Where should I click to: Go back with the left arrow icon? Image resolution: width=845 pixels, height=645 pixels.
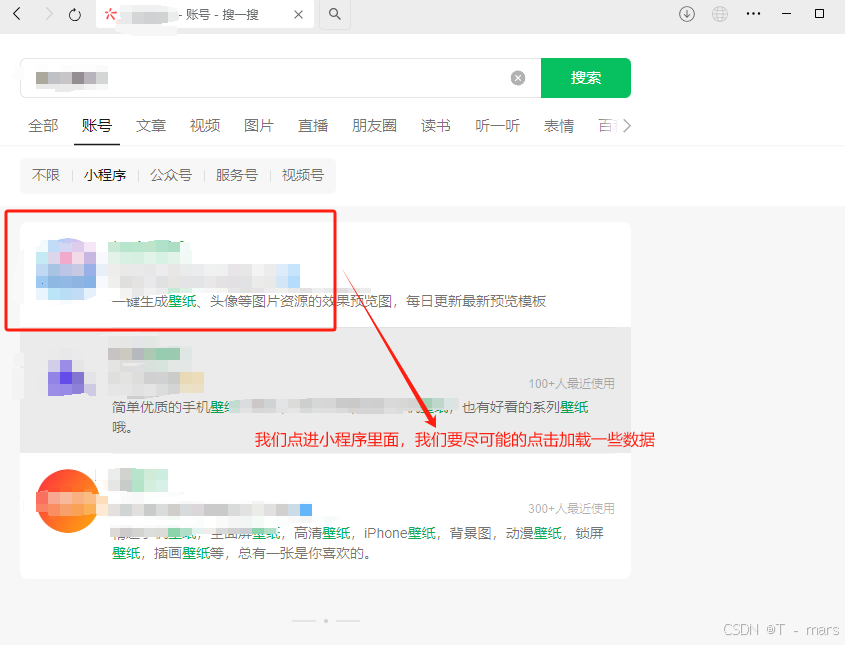tap(17, 14)
